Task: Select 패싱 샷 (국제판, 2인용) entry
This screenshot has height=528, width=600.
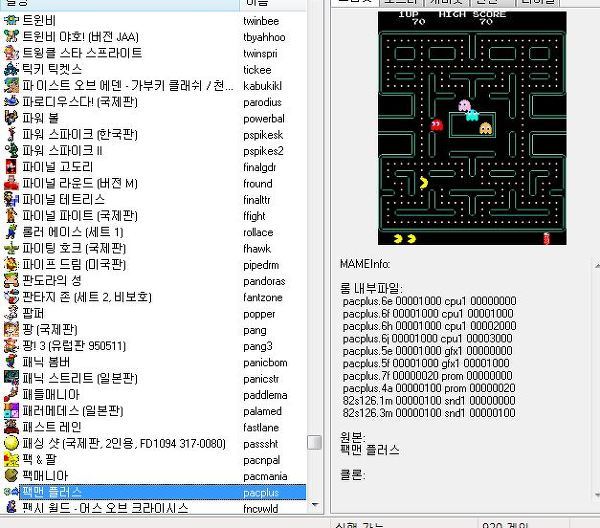Action: point(124,443)
